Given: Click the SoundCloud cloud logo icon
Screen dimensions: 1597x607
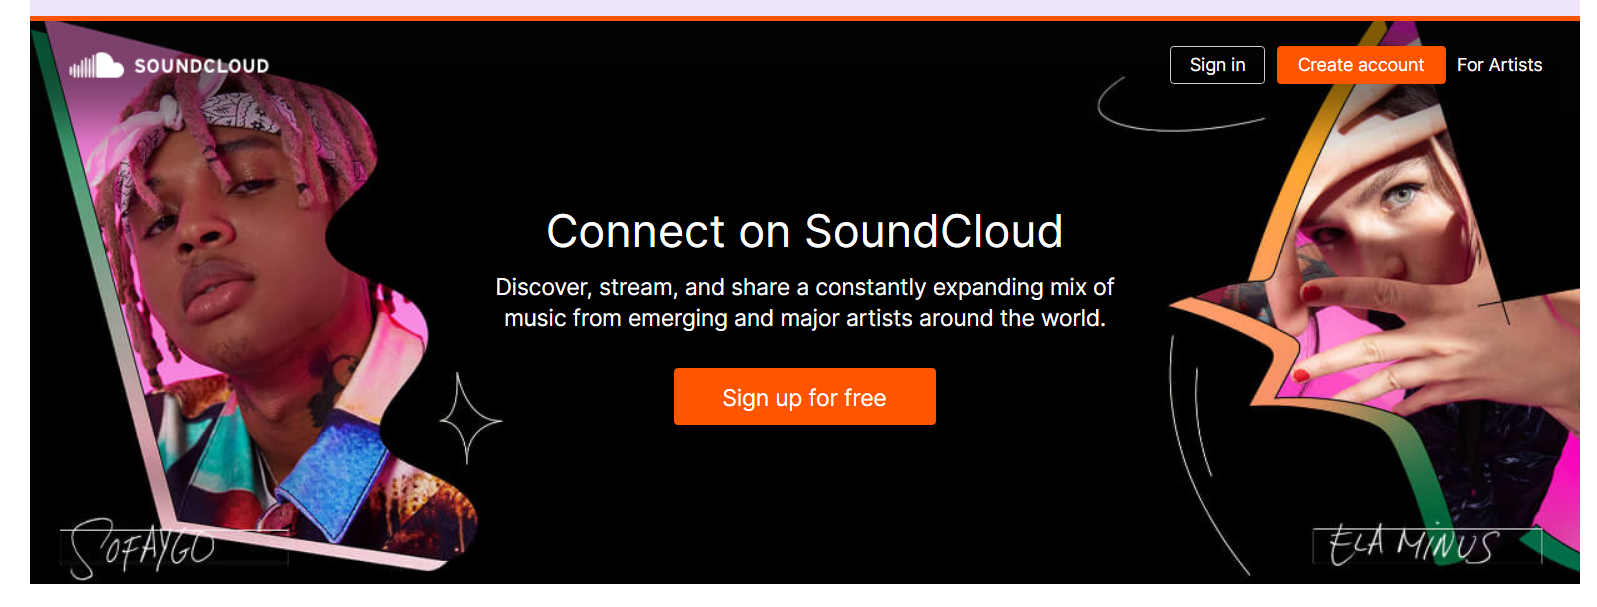Looking at the screenshot, I should point(107,66).
